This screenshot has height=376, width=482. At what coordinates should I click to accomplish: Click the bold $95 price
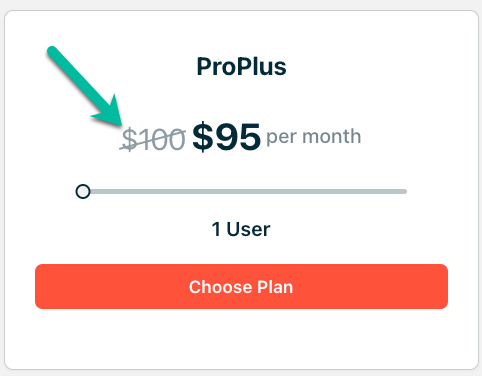(226, 137)
